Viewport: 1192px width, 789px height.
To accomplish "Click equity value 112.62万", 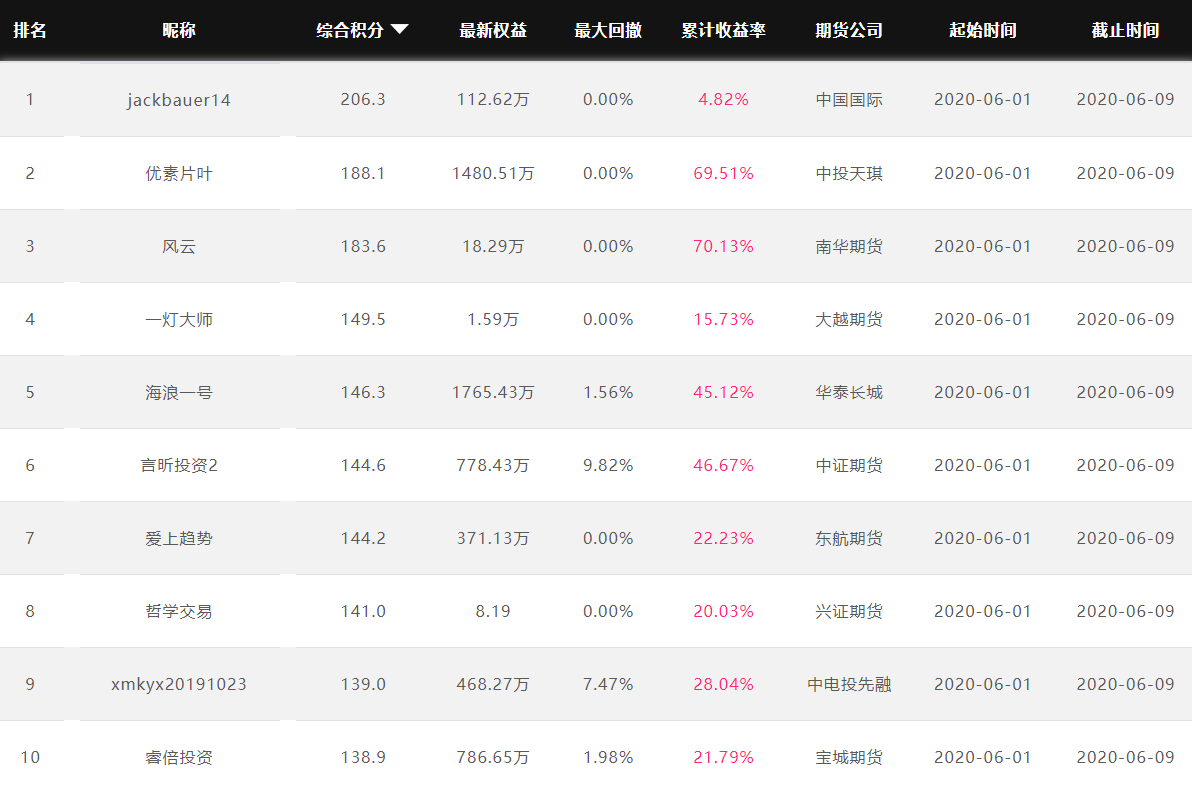I will coord(493,100).
